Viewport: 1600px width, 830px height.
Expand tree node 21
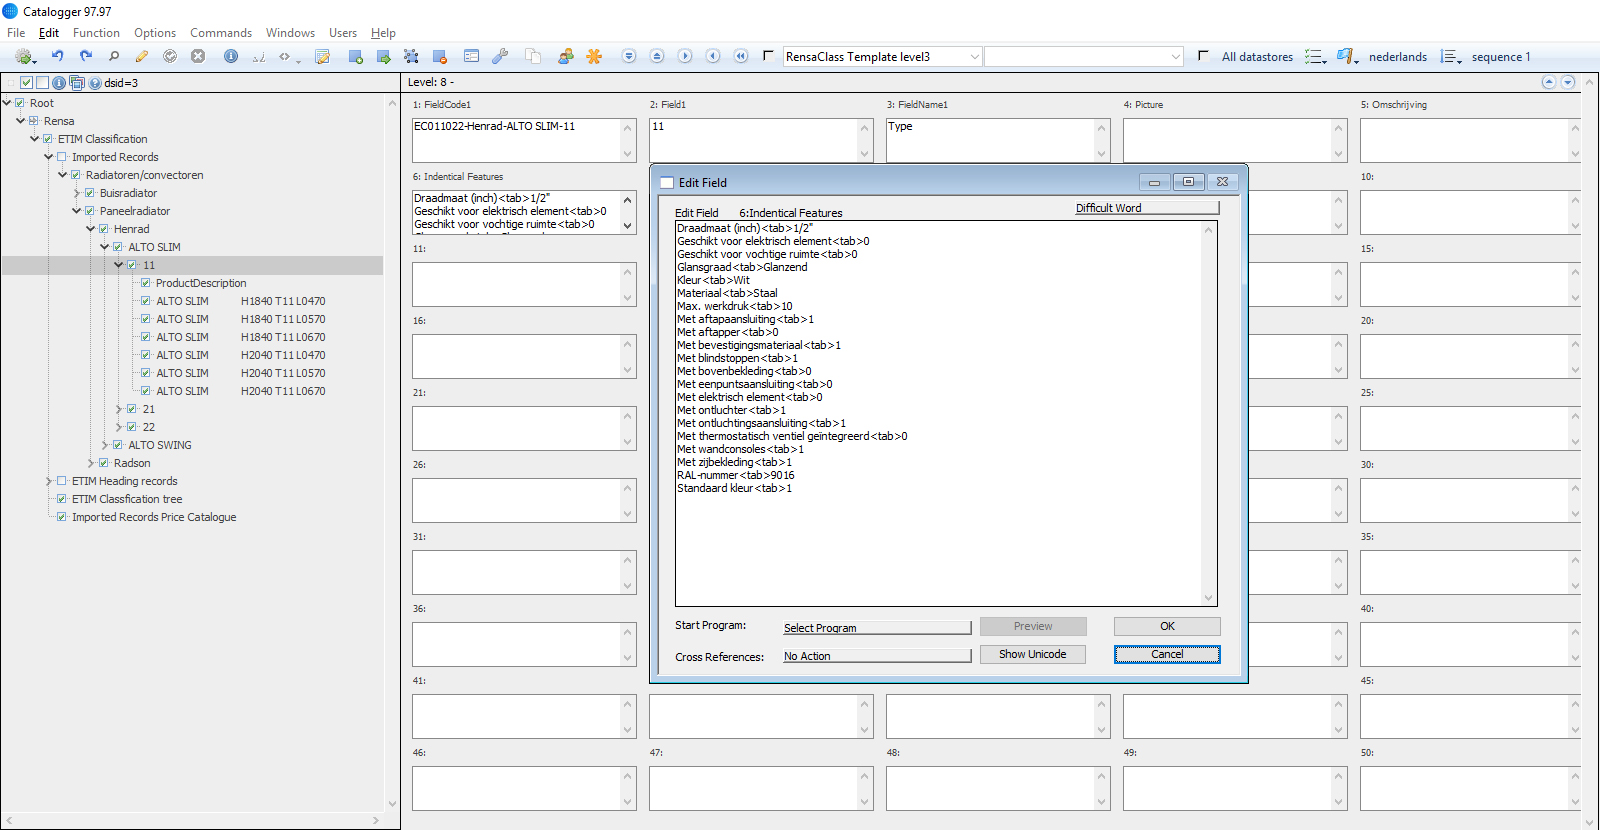pos(118,409)
